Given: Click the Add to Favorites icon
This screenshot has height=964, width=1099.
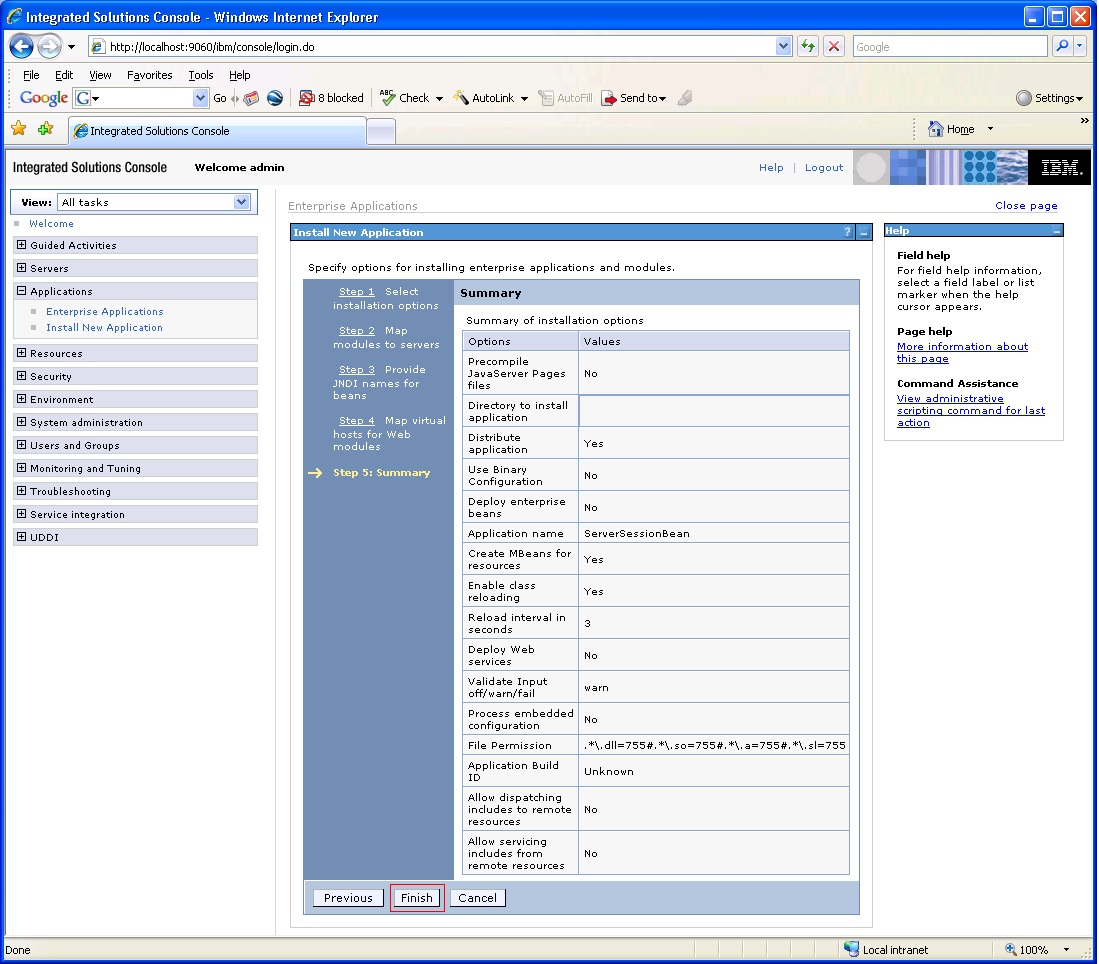Looking at the screenshot, I should tap(46, 128).
